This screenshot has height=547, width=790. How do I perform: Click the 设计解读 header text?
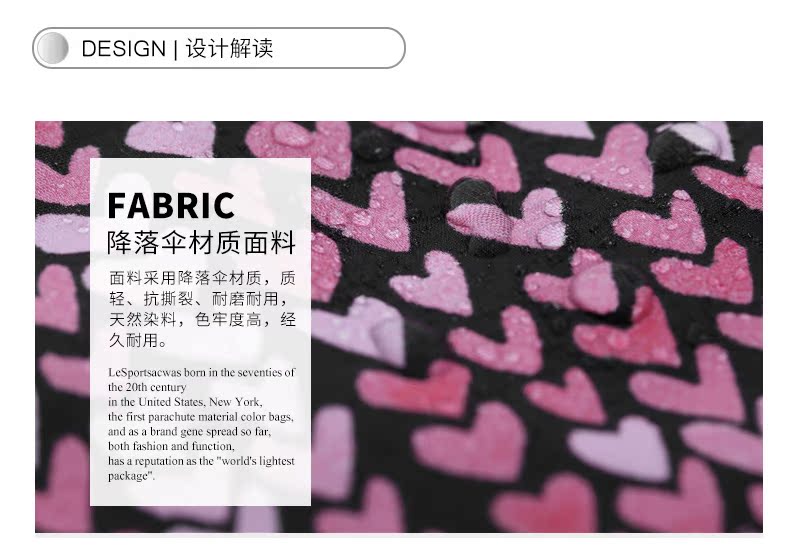tap(229, 49)
